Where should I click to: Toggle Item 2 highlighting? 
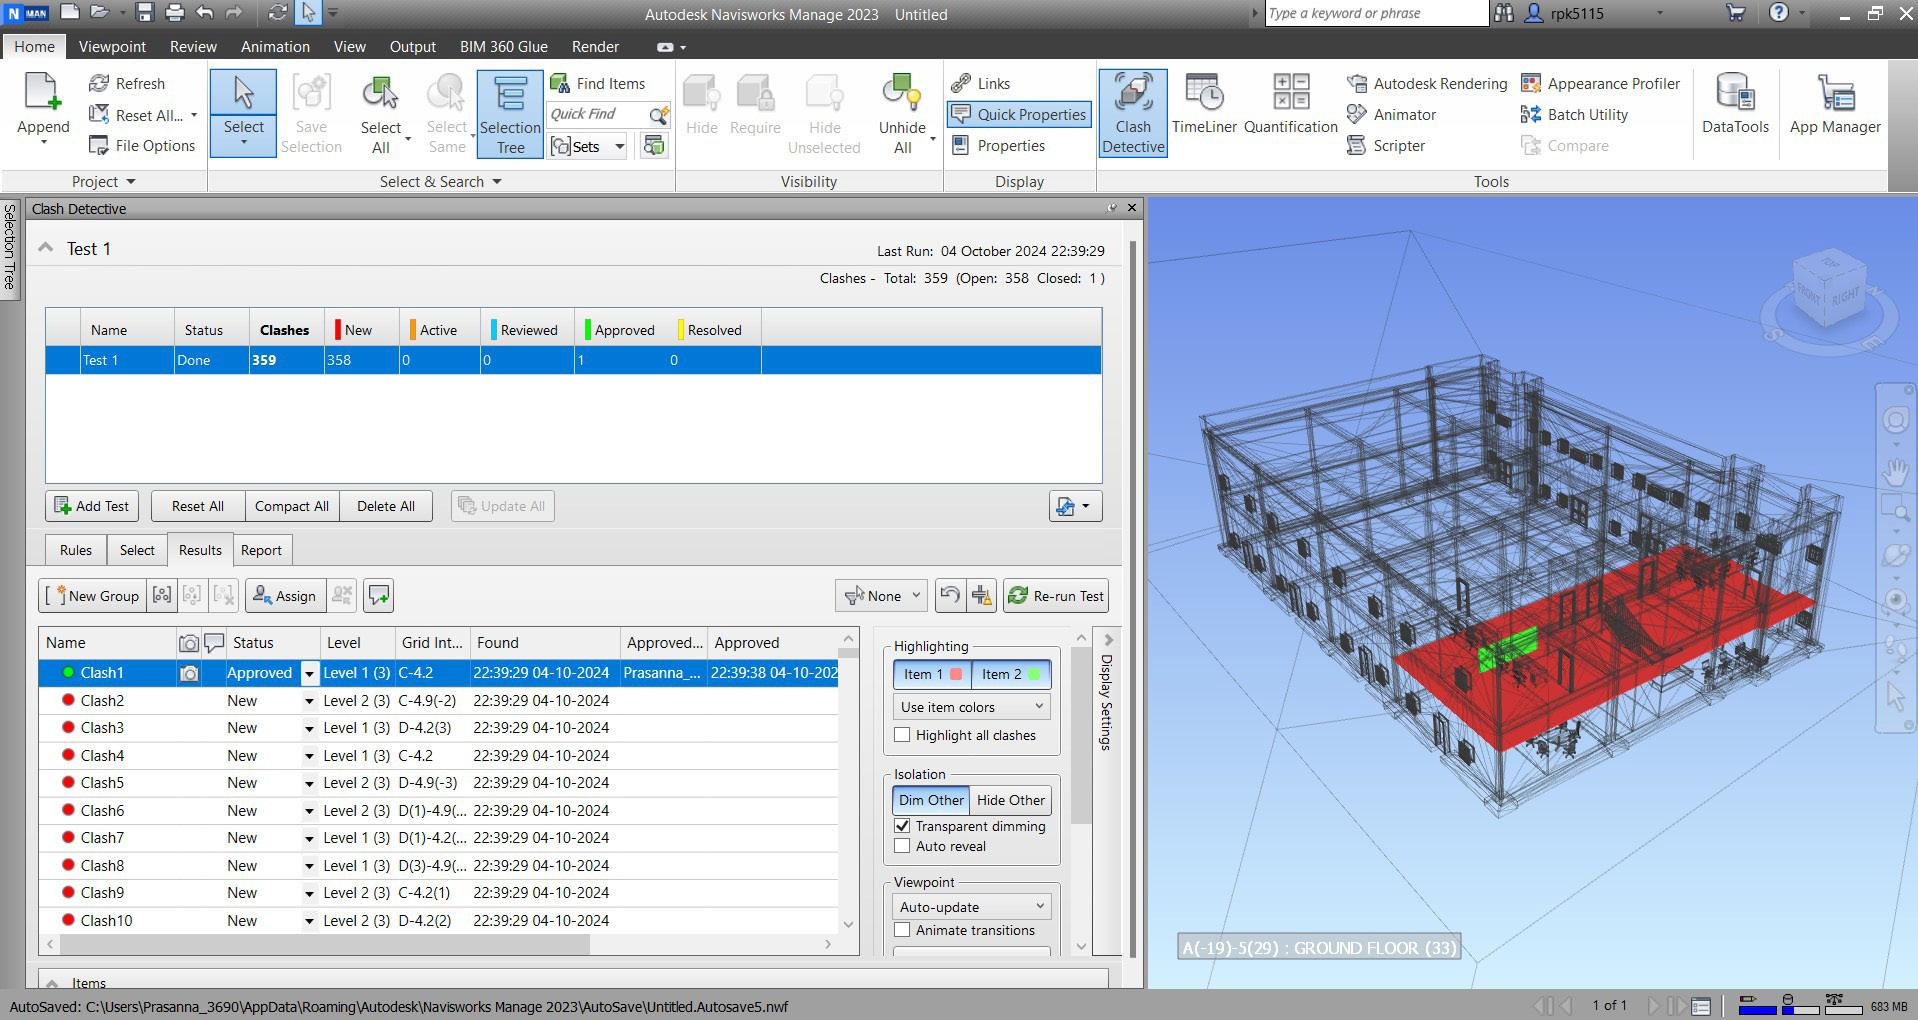(1011, 674)
